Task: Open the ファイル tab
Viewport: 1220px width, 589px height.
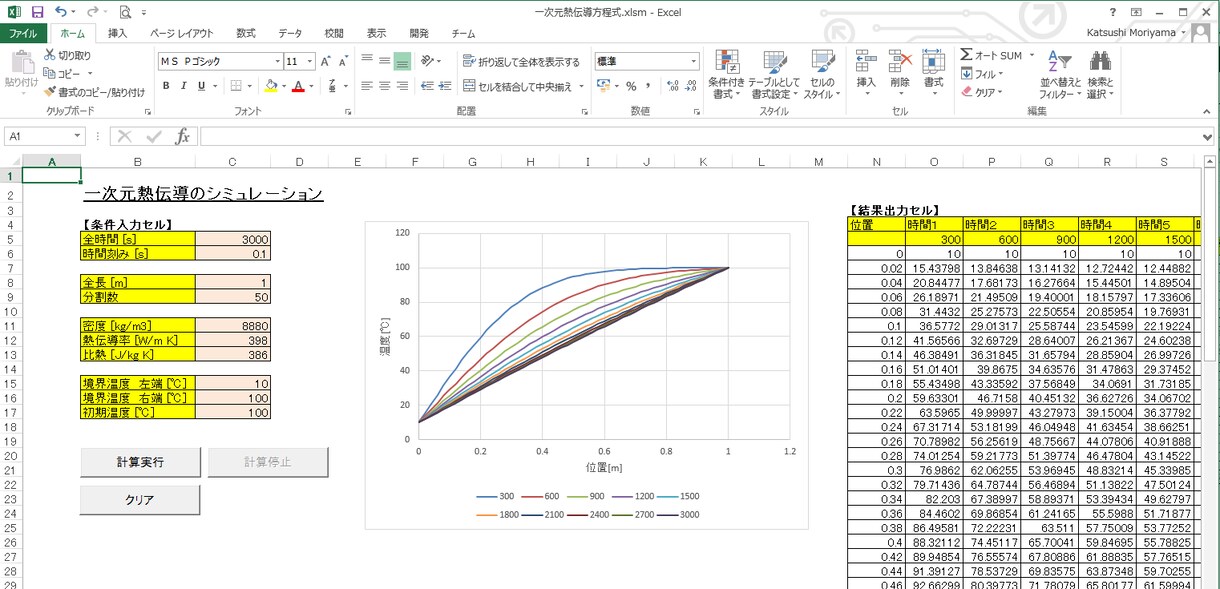Action: click(x=23, y=33)
